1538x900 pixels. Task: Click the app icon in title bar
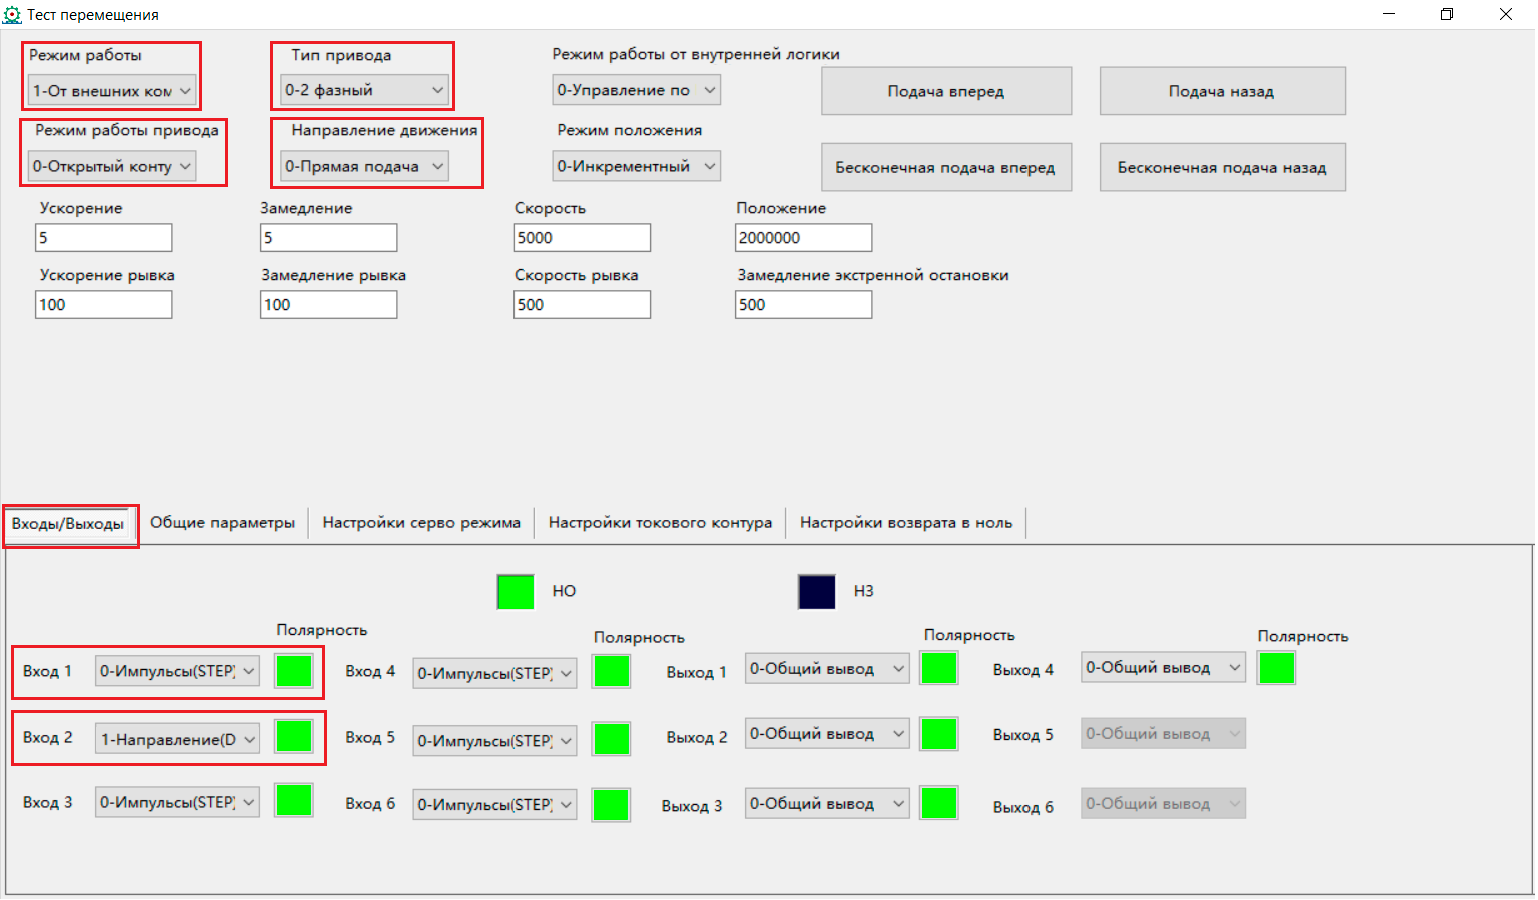click(x=13, y=15)
